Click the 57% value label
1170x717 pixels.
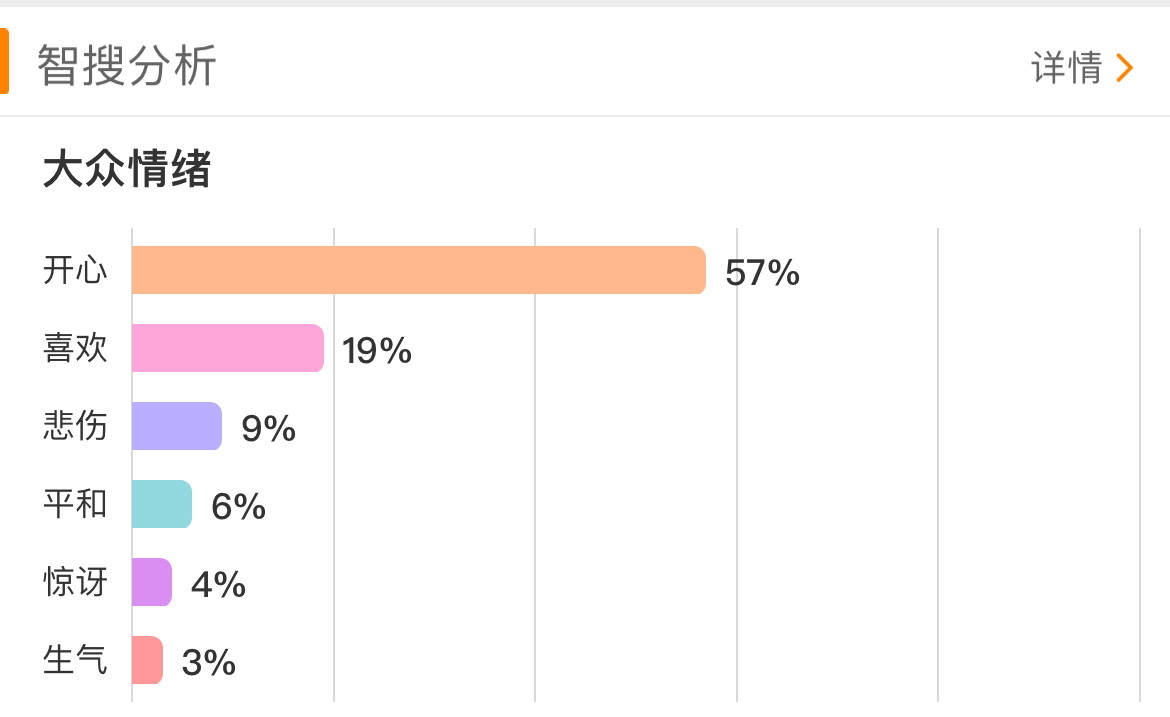point(762,272)
